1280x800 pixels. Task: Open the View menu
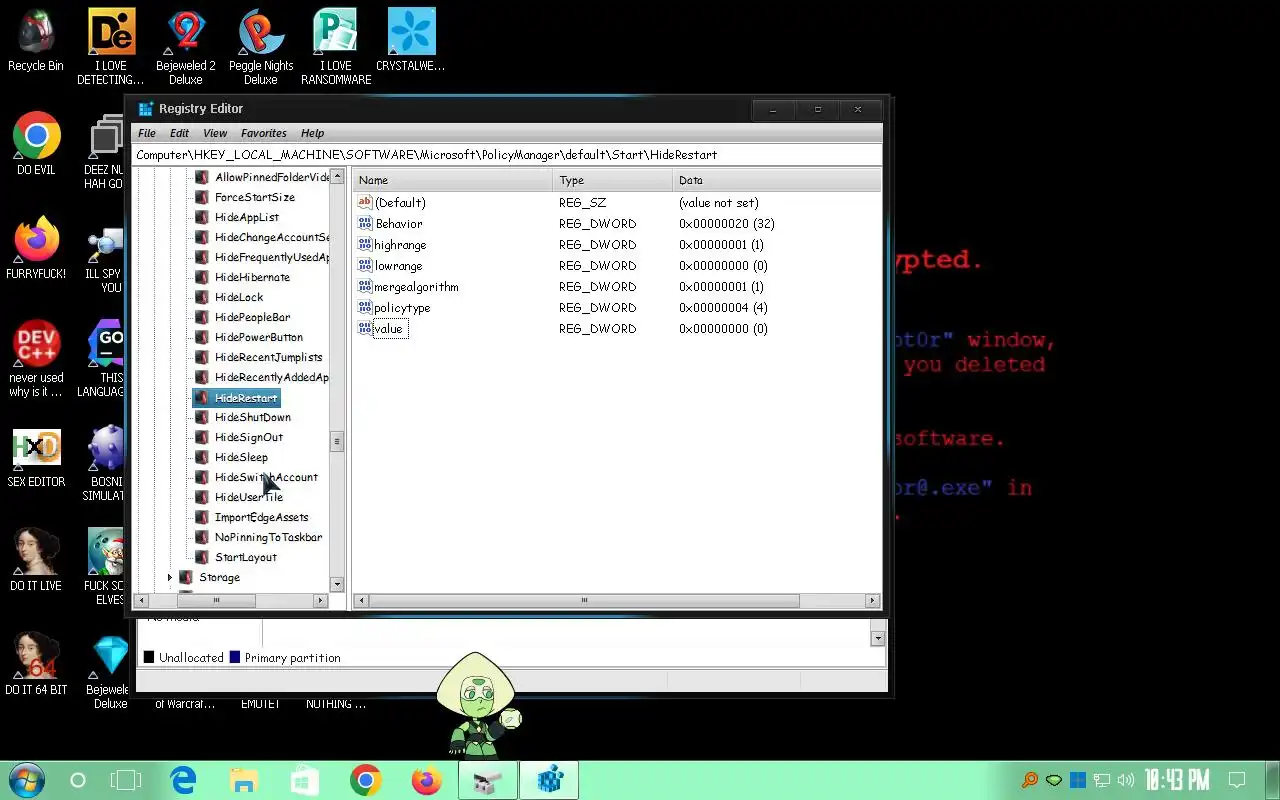point(215,133)
